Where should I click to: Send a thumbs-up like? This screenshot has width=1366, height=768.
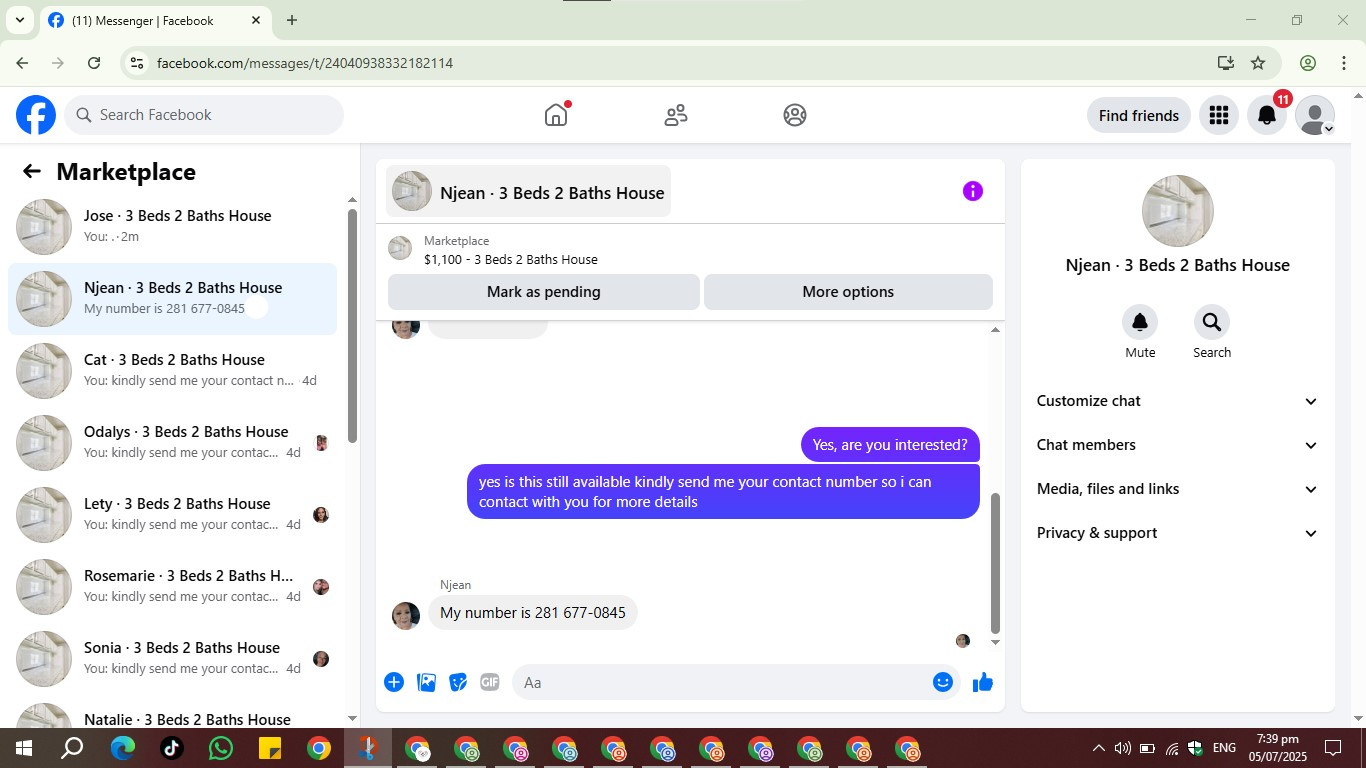983,682
